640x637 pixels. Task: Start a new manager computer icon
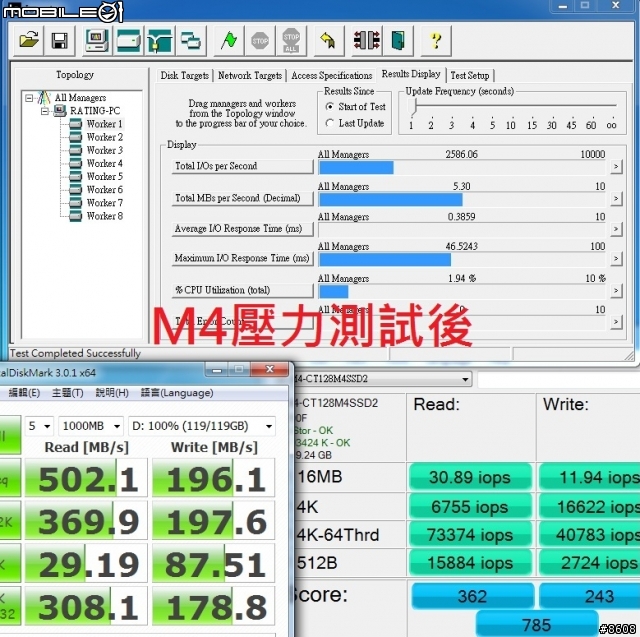click(x=97, y=41)
